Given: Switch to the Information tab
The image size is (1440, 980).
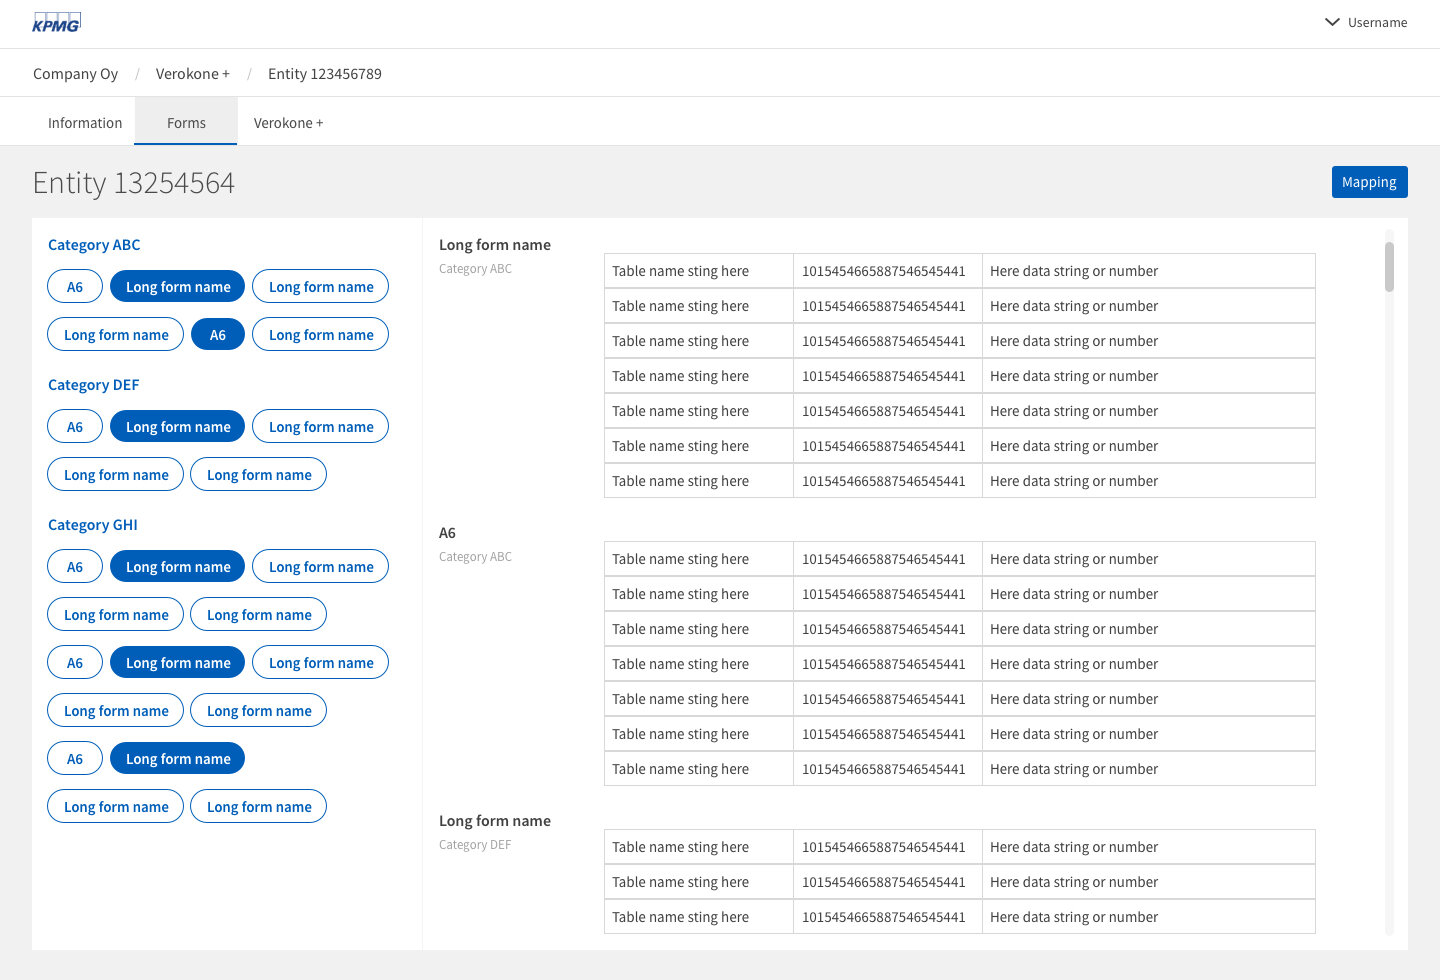Looking at the screenshot, I should click(85, 123).
